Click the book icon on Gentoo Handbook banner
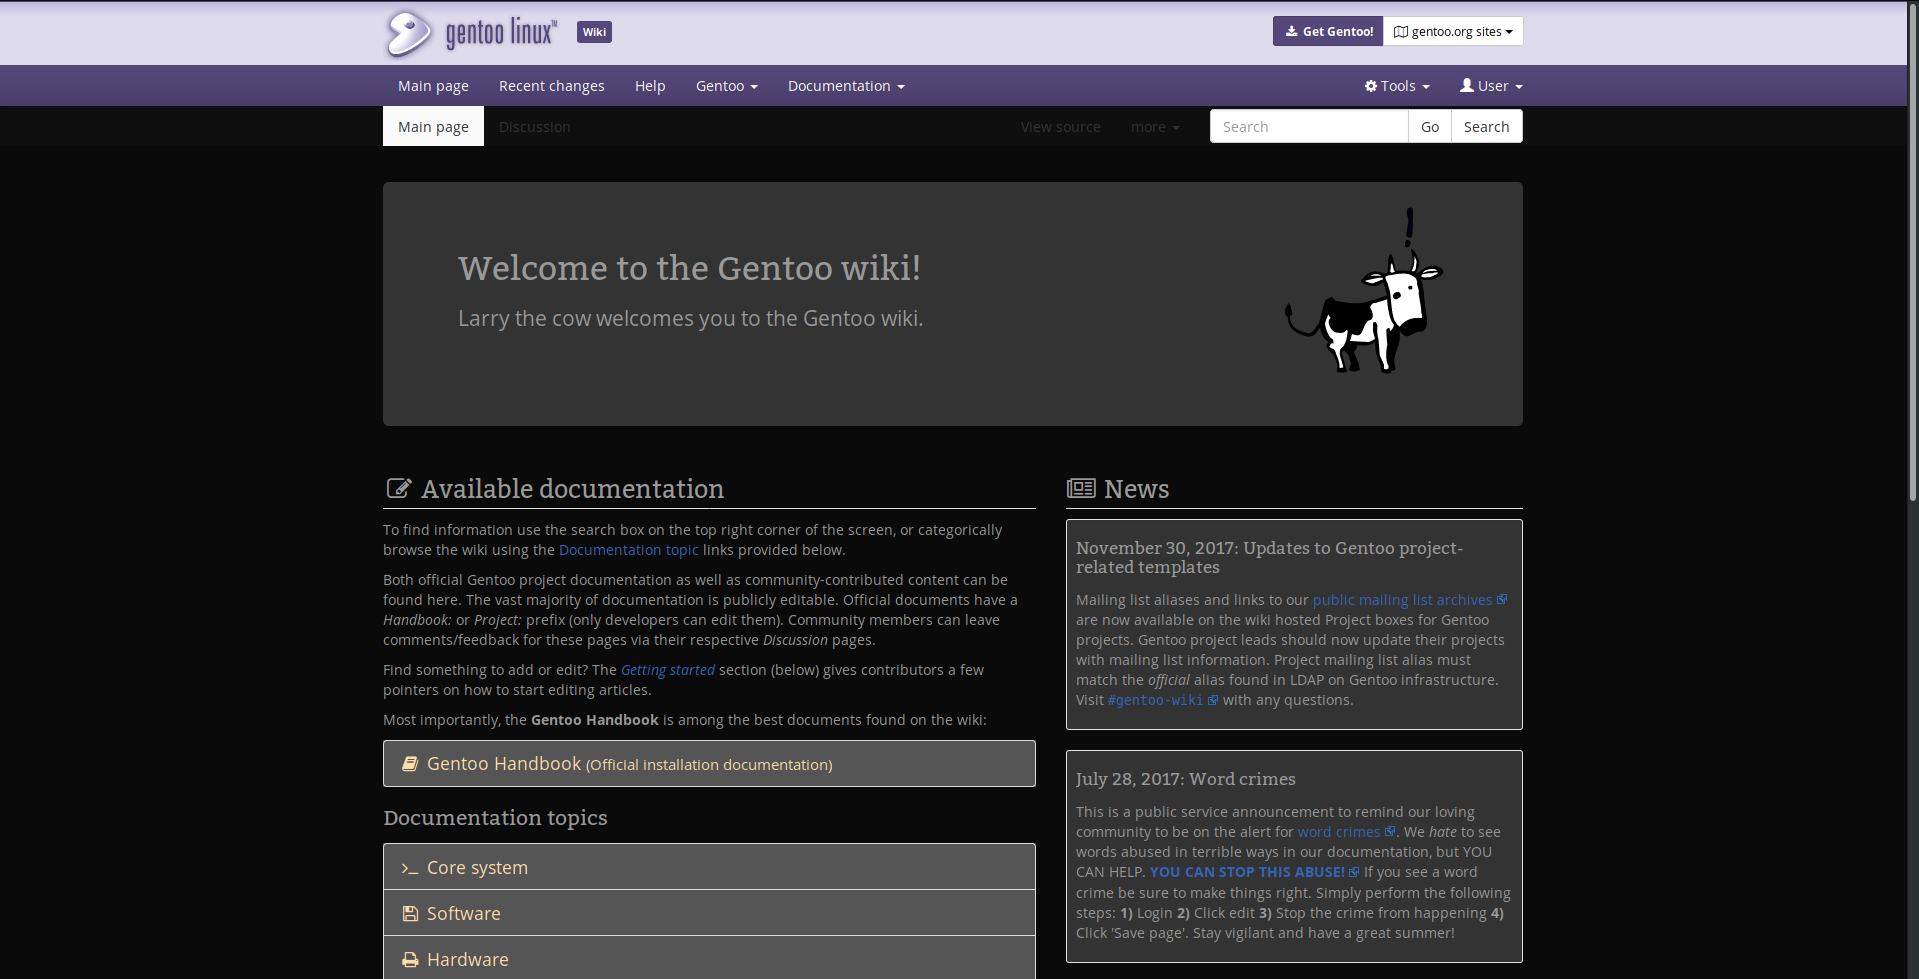 tap(409, 763)
